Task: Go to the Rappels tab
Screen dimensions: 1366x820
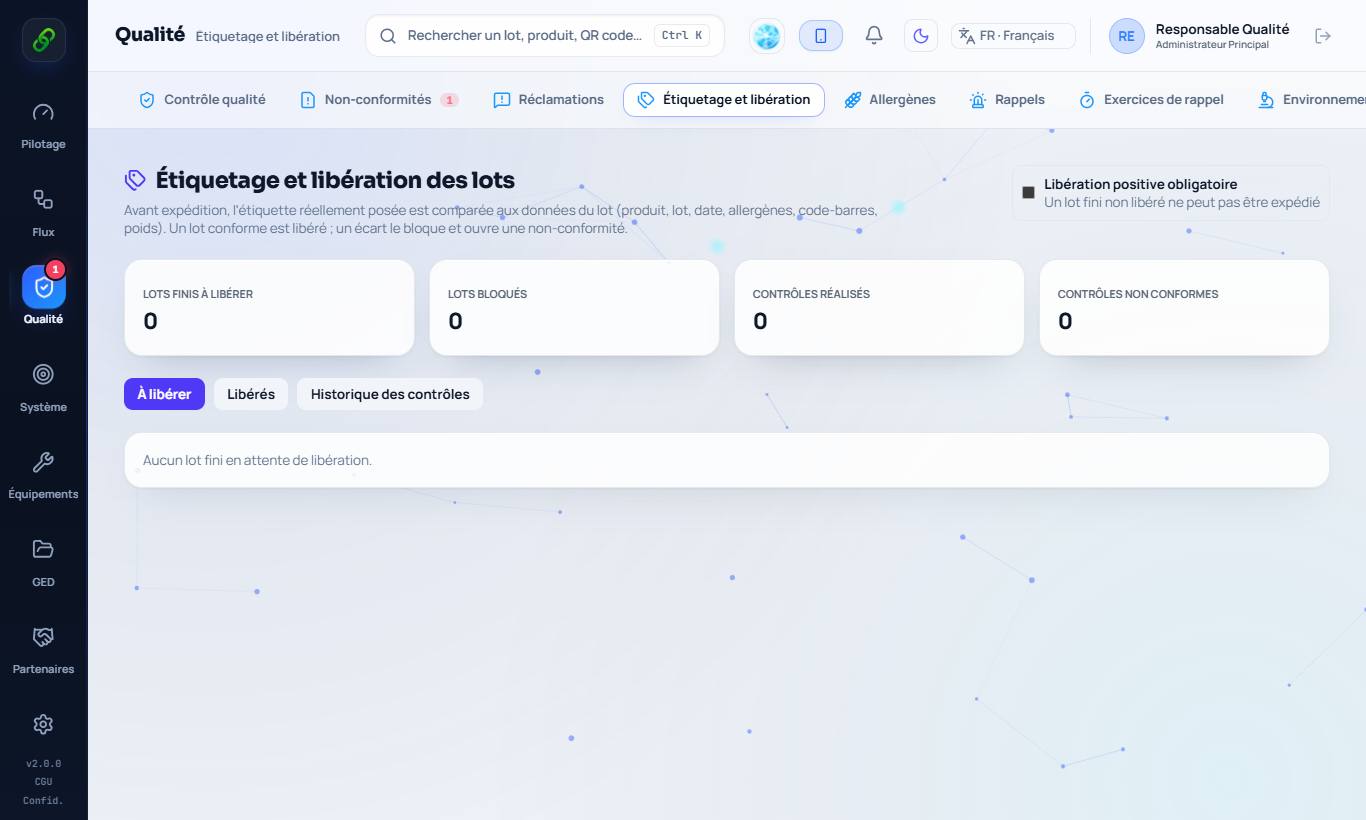Action: 1007,100
